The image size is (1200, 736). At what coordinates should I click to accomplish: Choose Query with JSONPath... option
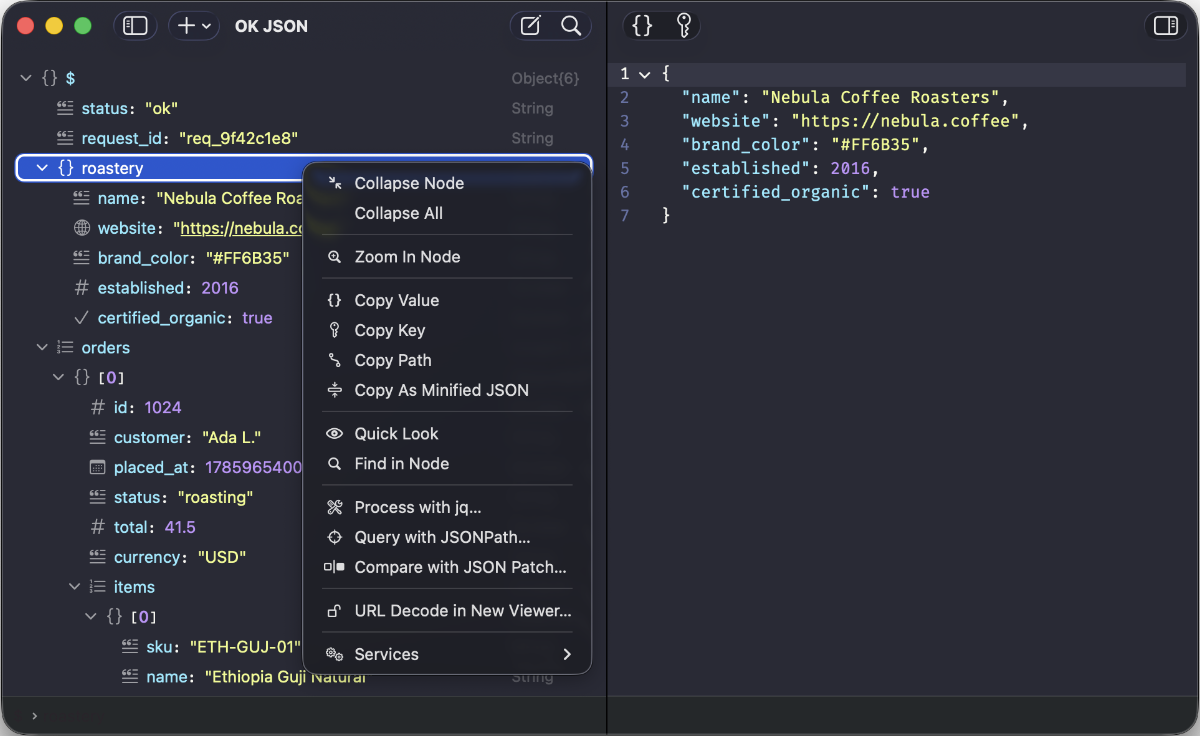447,537
